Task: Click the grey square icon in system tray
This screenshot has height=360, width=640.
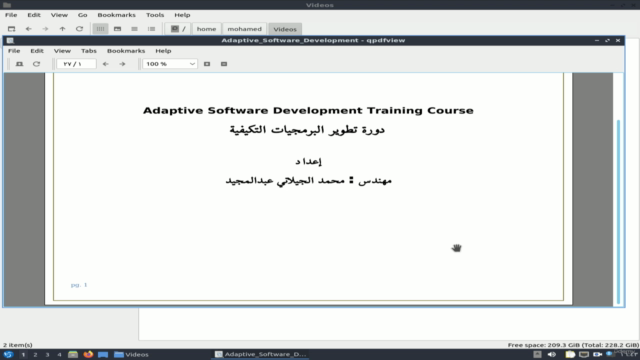Action: tap(537, 354)
